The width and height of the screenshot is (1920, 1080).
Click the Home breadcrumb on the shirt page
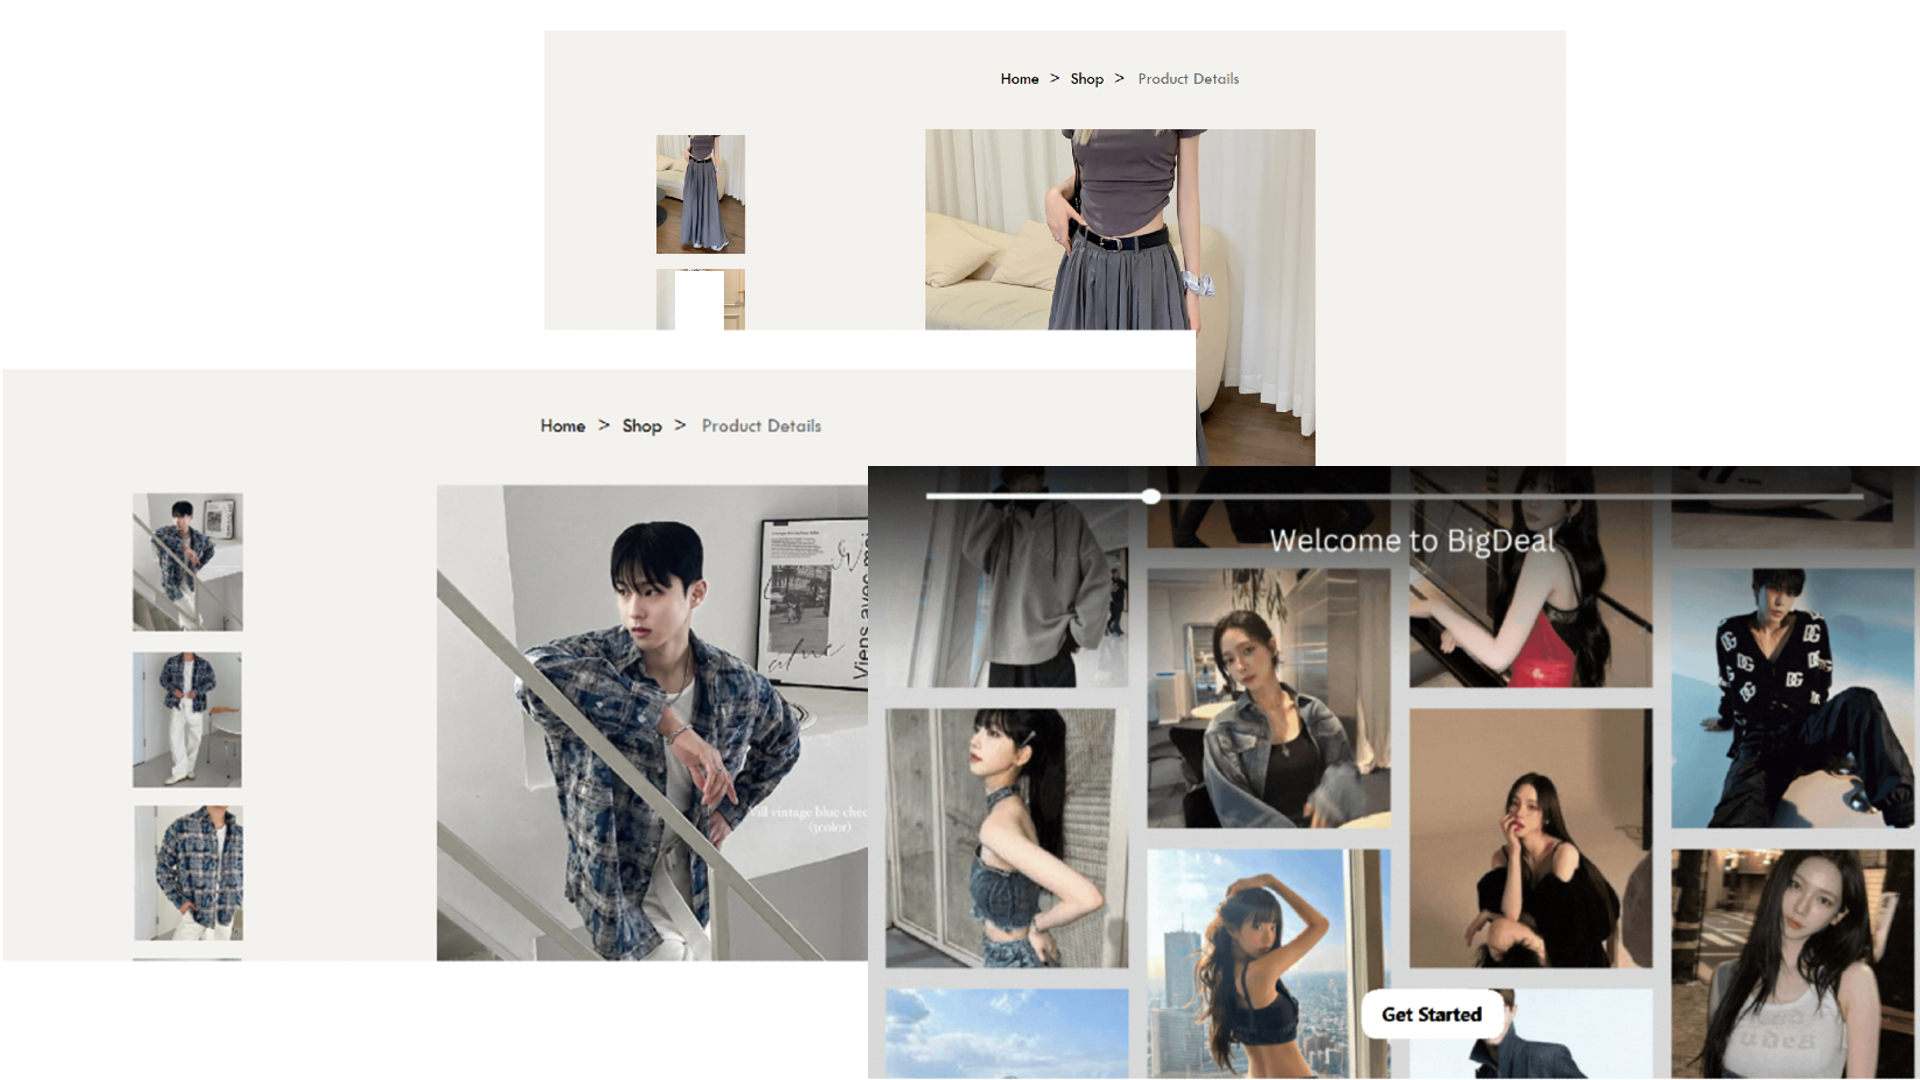[563, 425]
